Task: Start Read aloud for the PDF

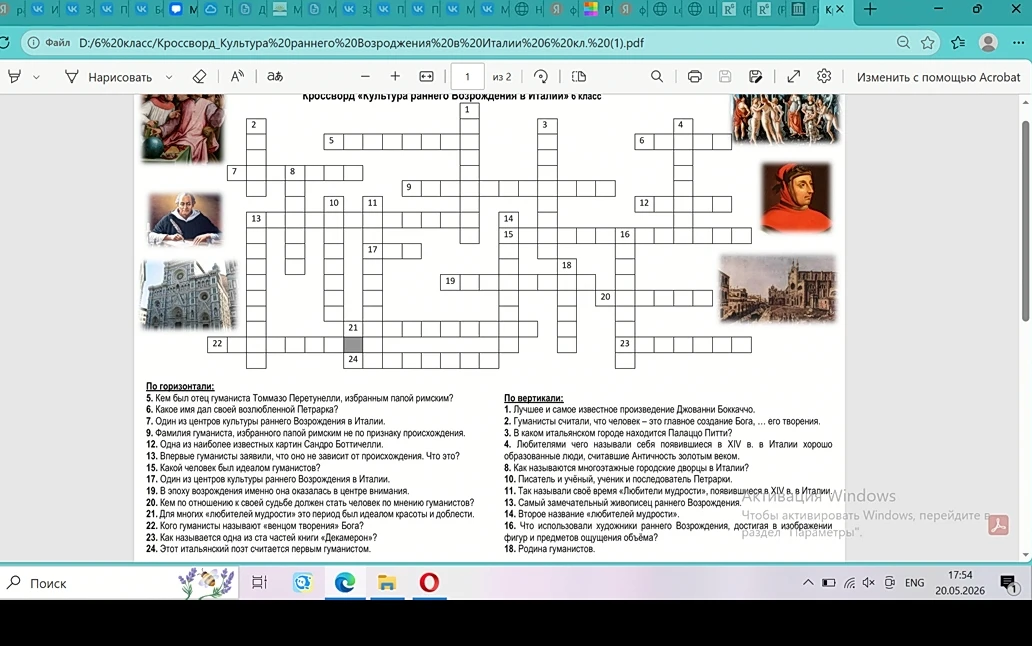Action: point(237,76)
